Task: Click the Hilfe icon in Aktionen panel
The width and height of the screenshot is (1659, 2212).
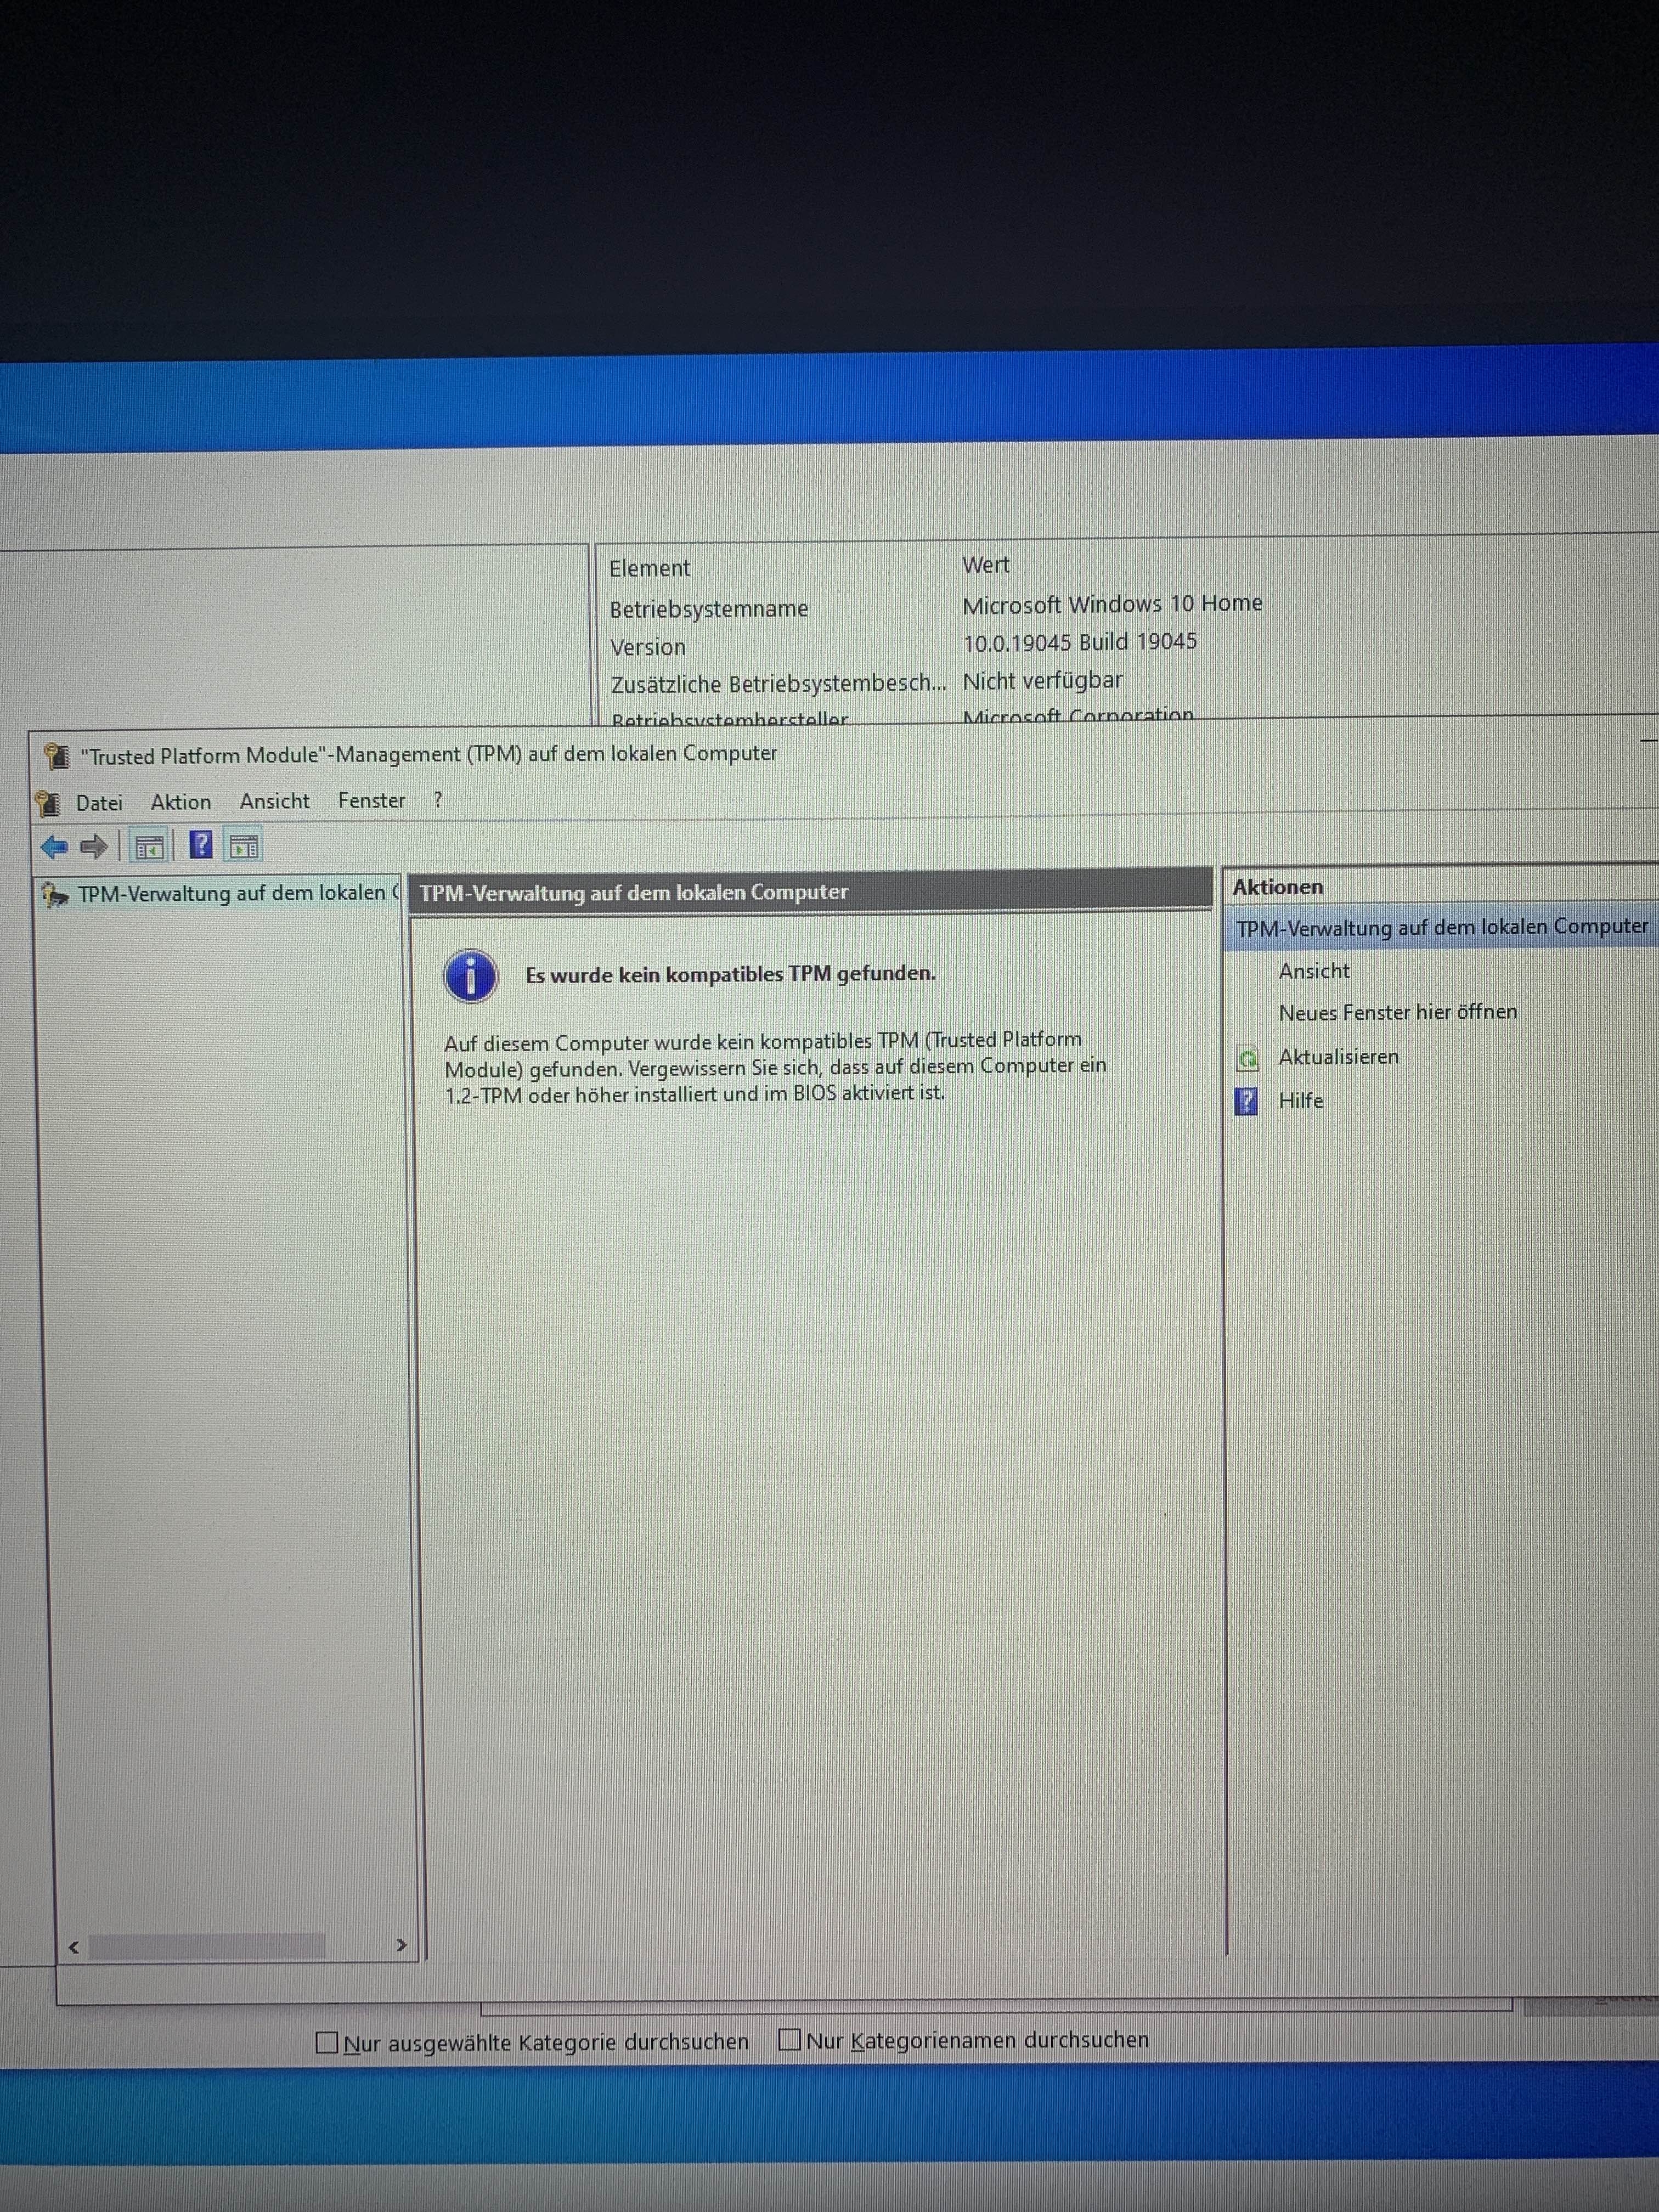Action: [x=1246, y=1101]
